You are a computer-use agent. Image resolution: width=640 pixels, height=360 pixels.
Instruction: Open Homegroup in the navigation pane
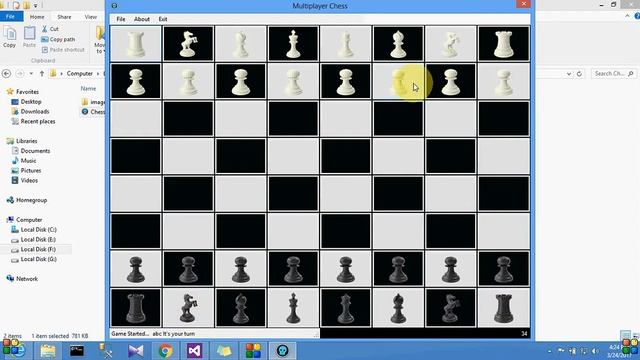pos(27,200)
